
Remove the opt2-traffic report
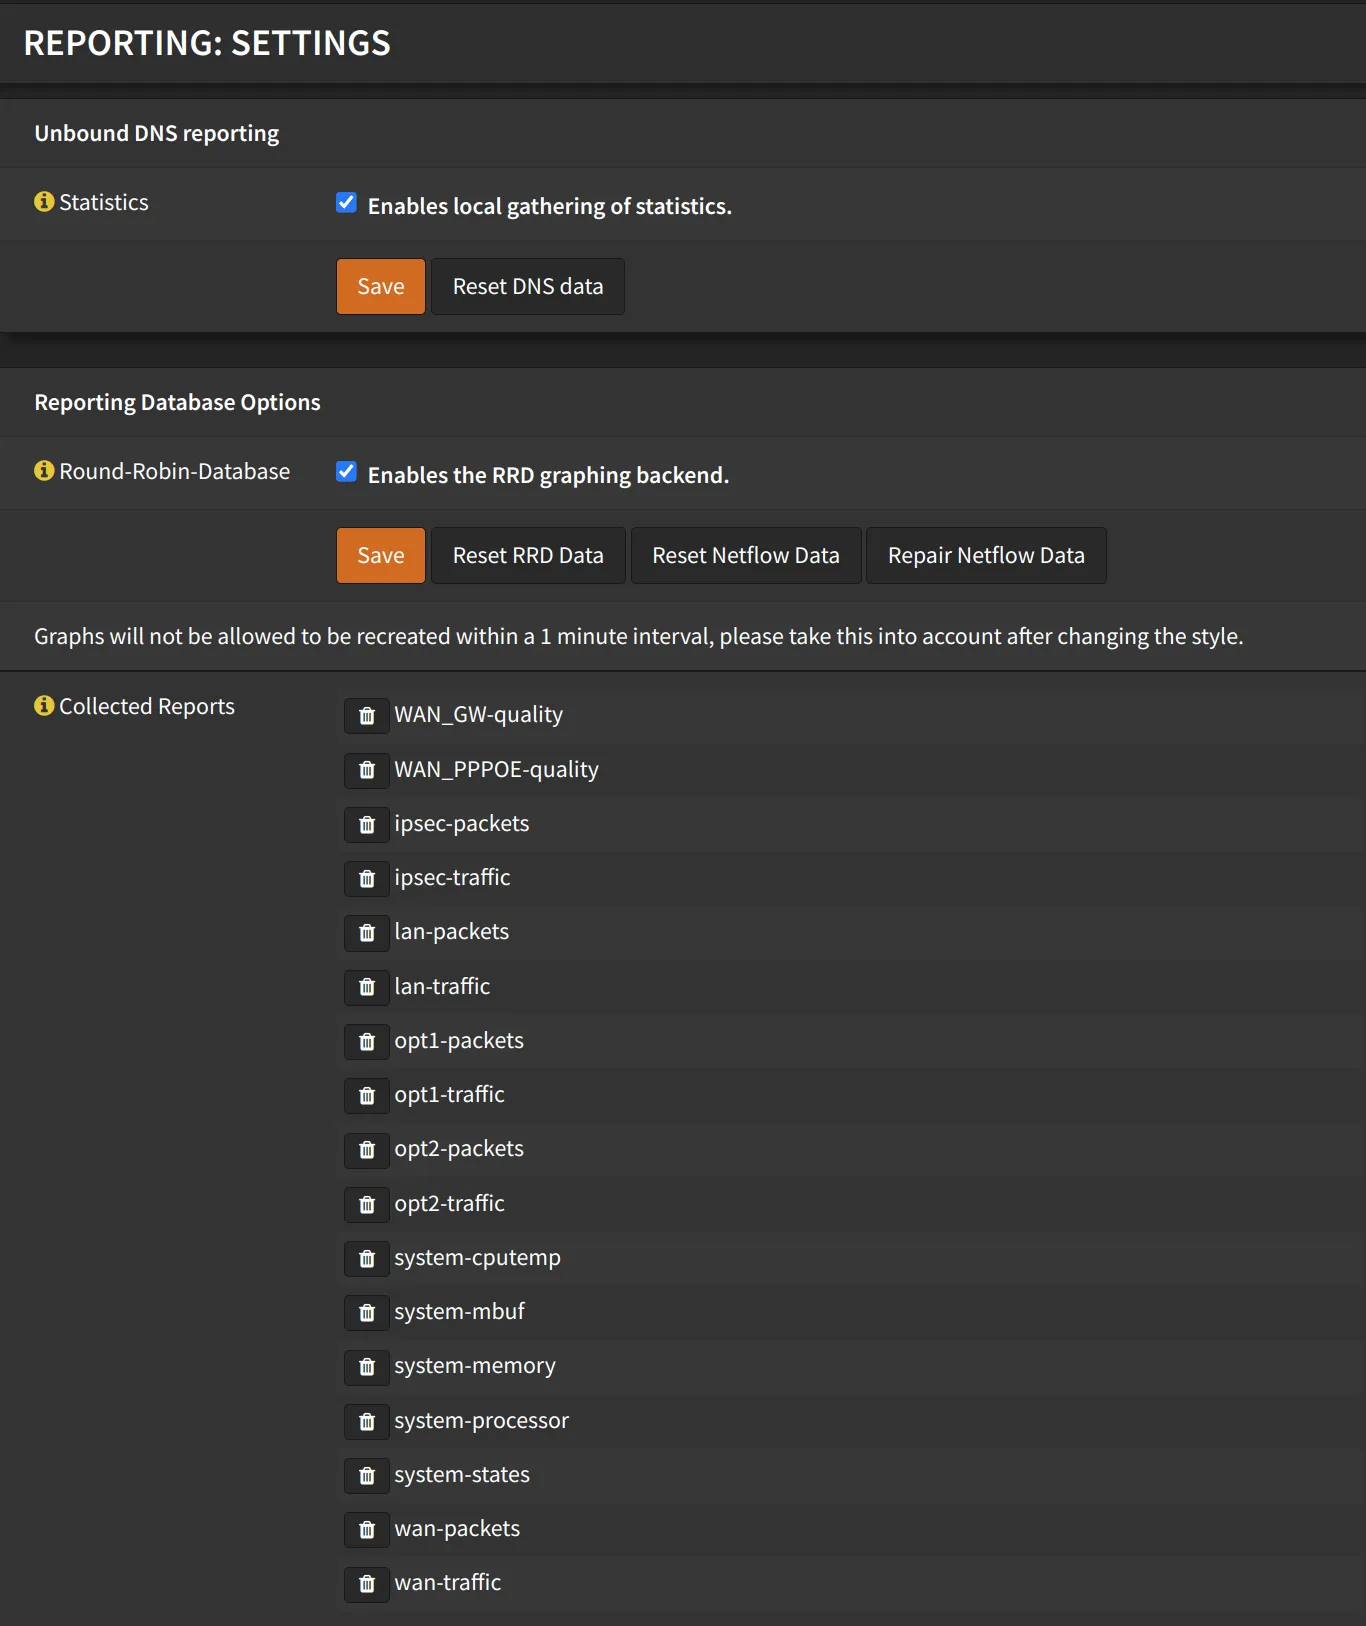(367, 1204)
